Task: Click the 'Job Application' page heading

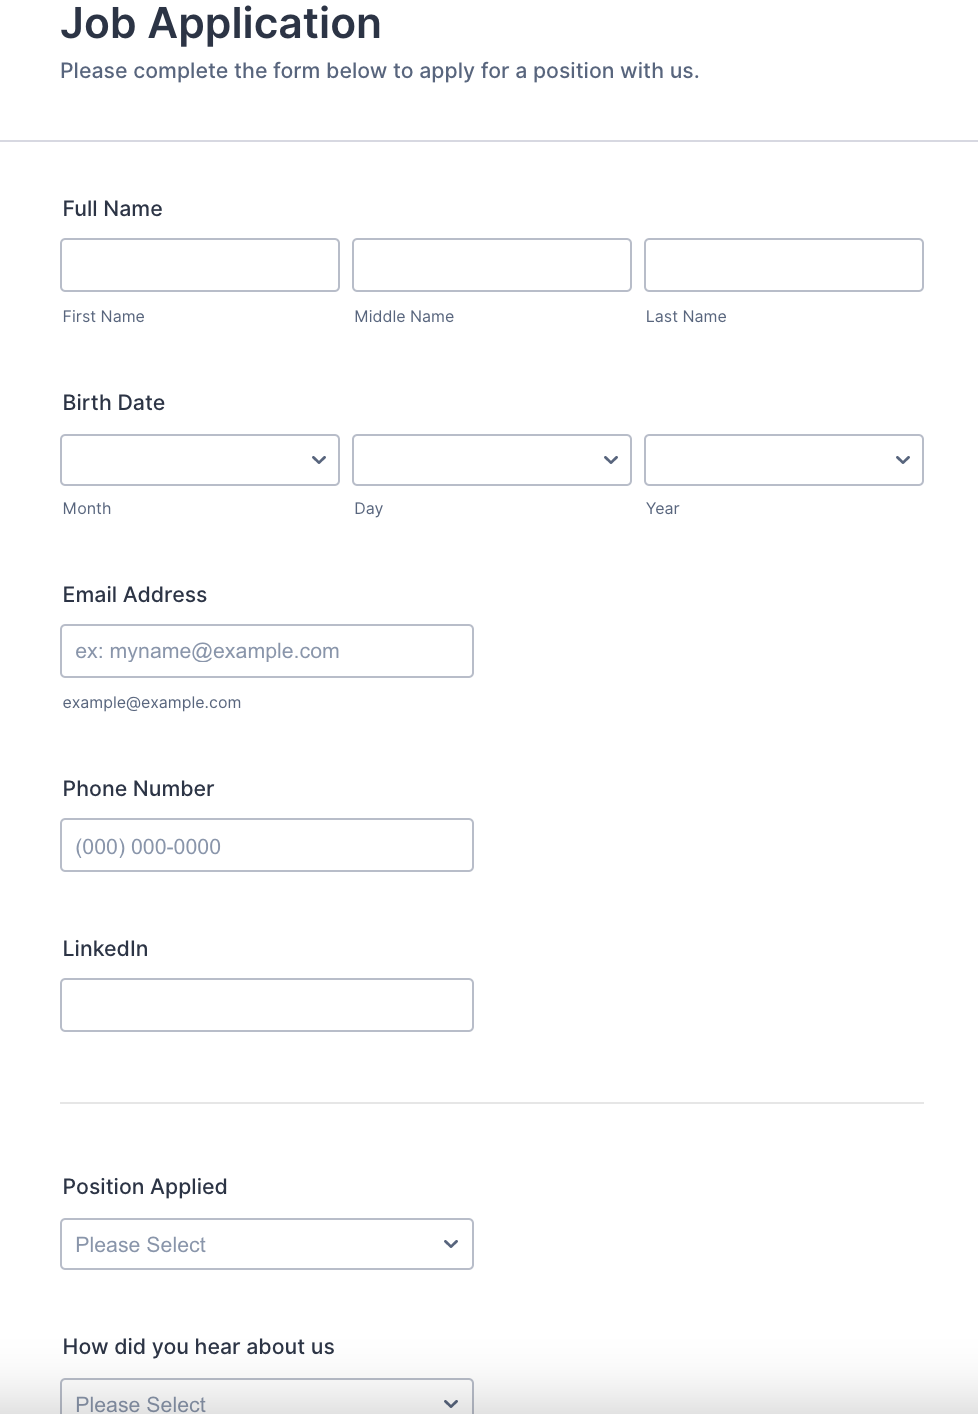Action: [221, 24]
